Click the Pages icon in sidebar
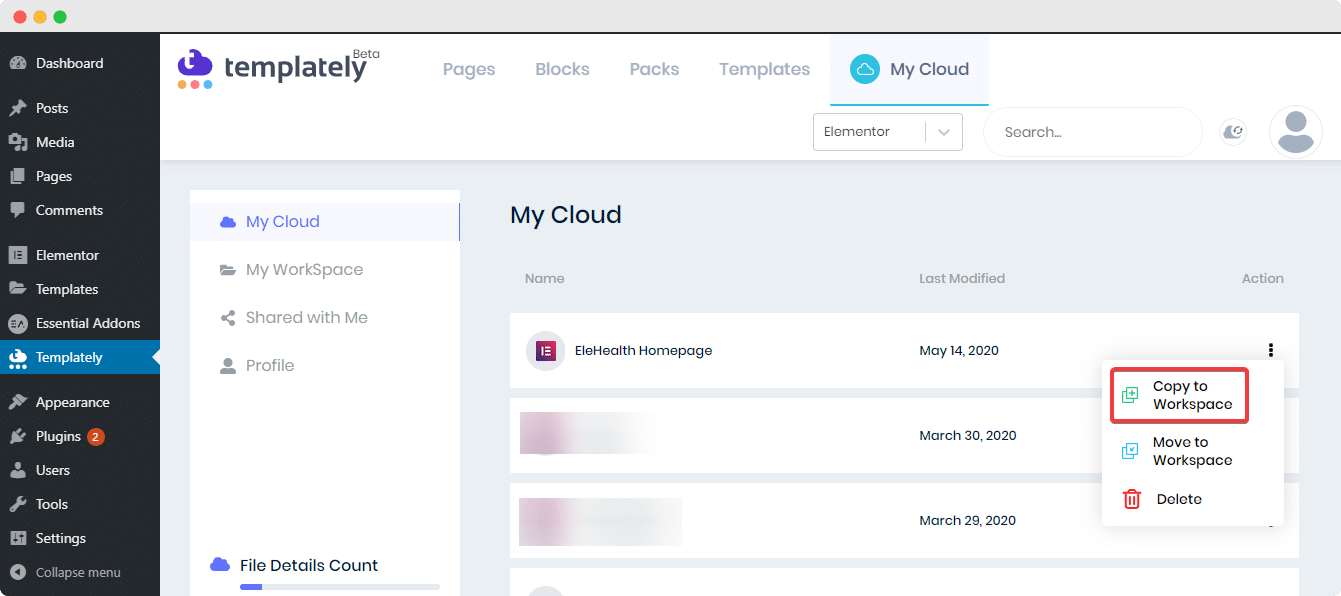Image resolution: width=1341 pixels, height=596 pixels. pyautogui.click(x=18, y=176)
